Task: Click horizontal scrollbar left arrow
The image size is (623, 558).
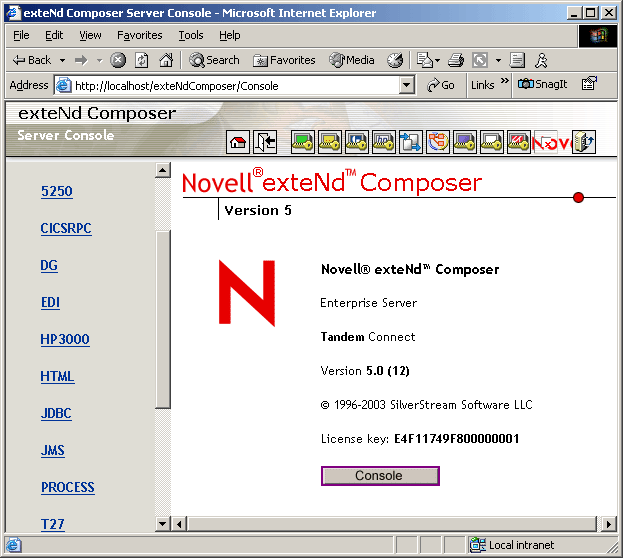Action: click(x=179, y=524)
